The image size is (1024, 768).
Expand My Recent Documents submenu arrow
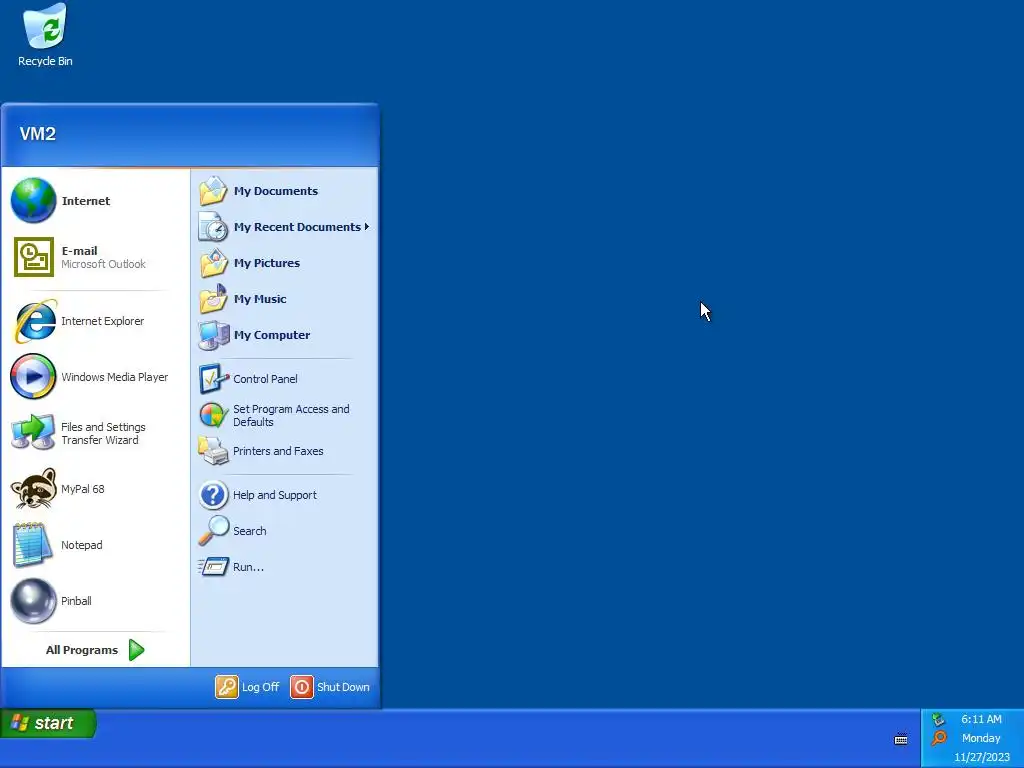click(x=367, y=227)
